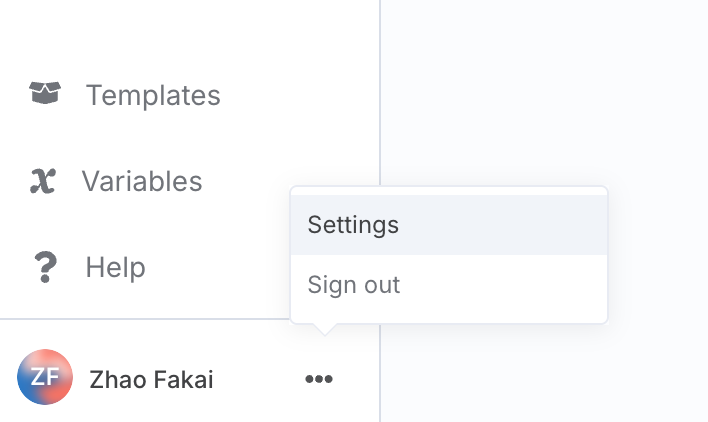Click the Zhao Fakai user name

pos(151,380)
